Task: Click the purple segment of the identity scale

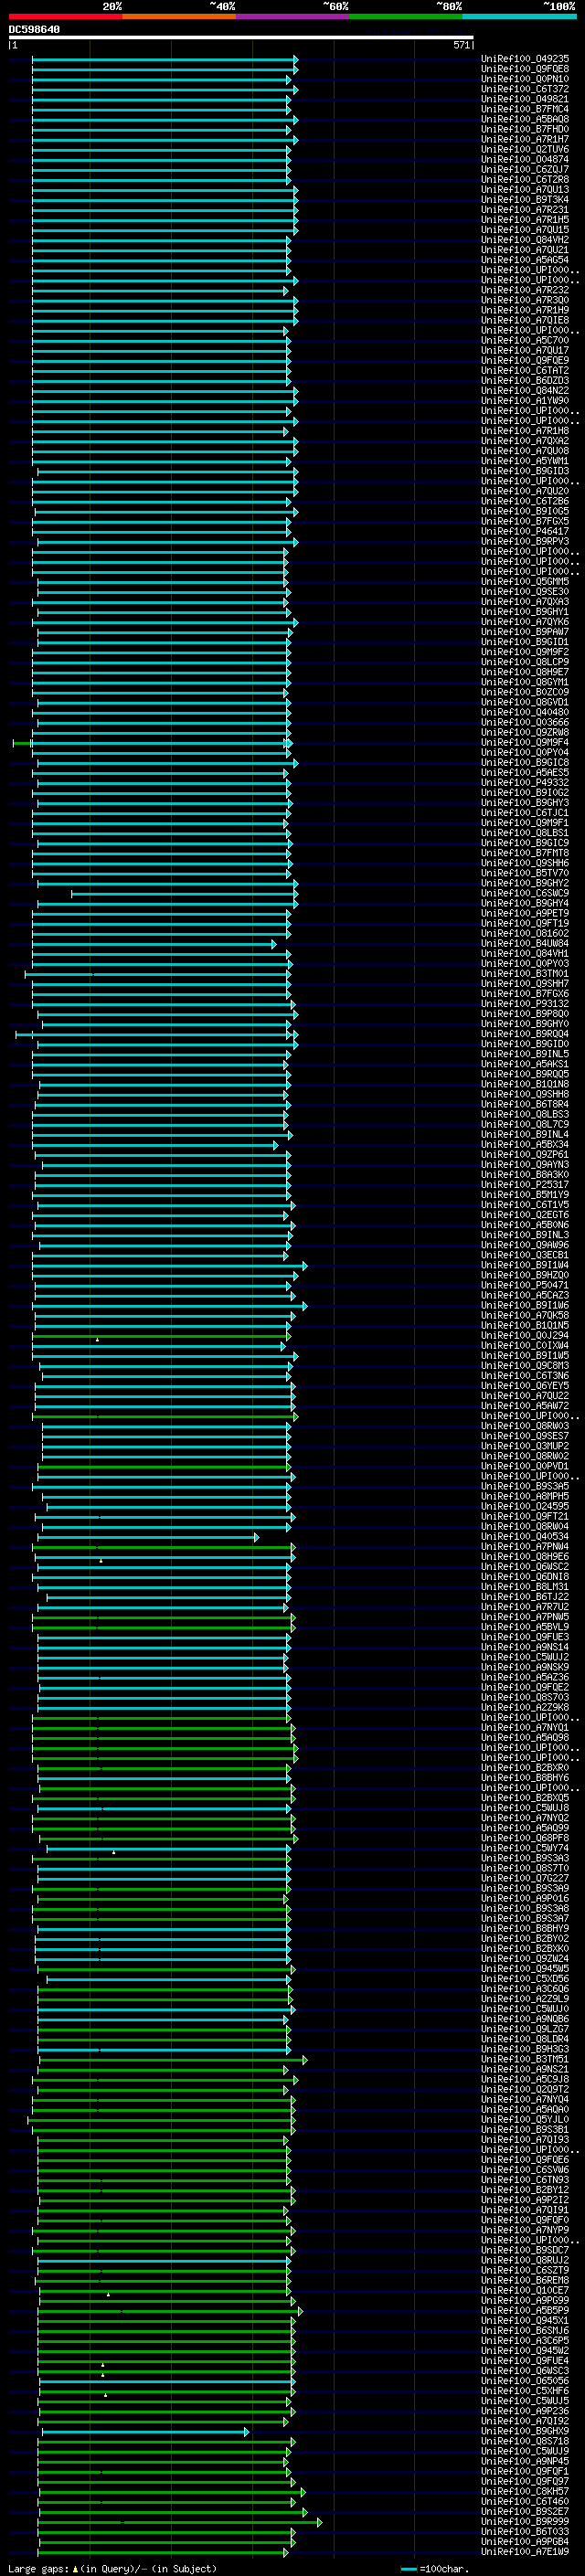Action: 293,16
